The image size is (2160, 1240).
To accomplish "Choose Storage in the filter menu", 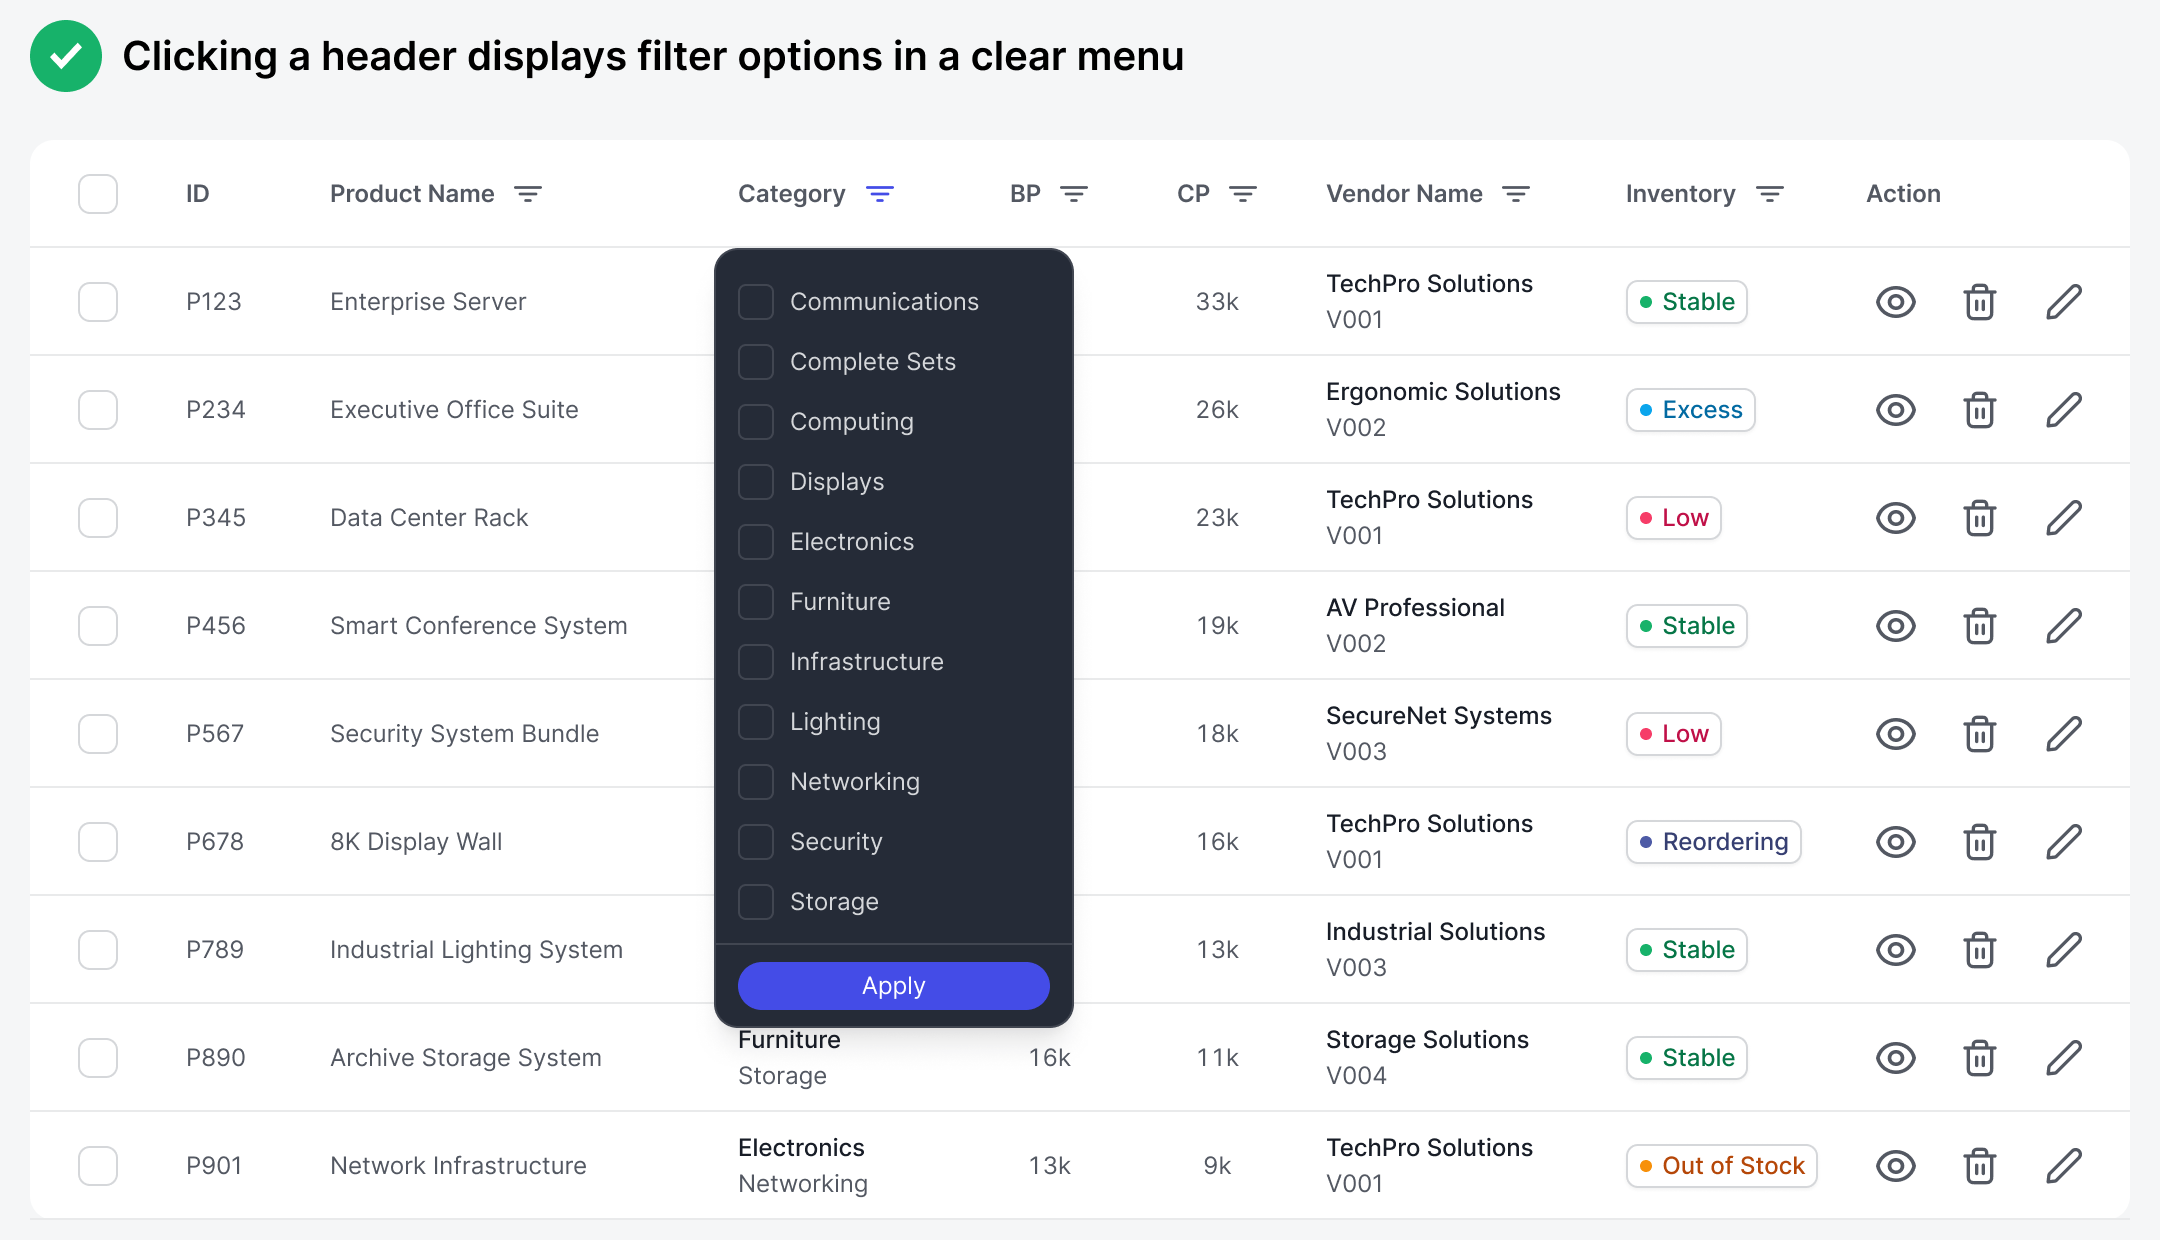I will [x=756, y=902].
